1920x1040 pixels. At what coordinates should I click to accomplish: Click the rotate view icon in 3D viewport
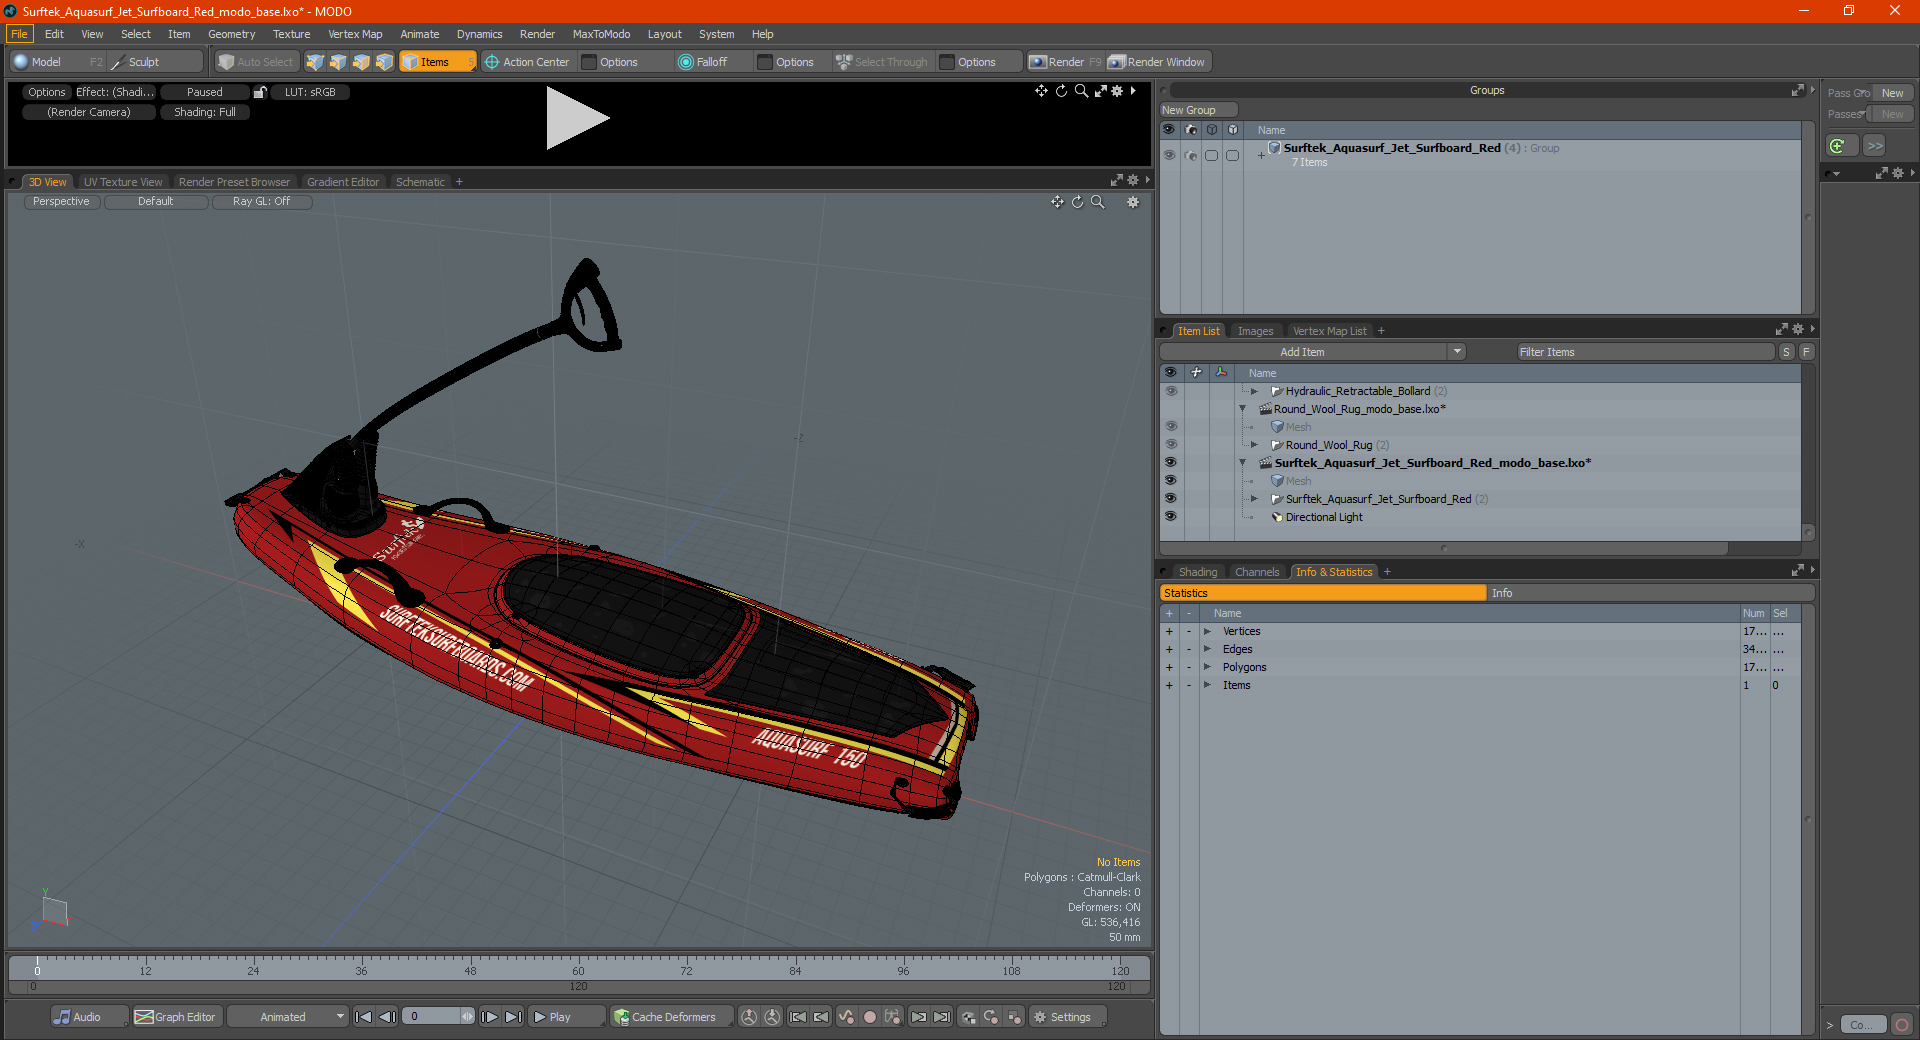(1078, 202)
